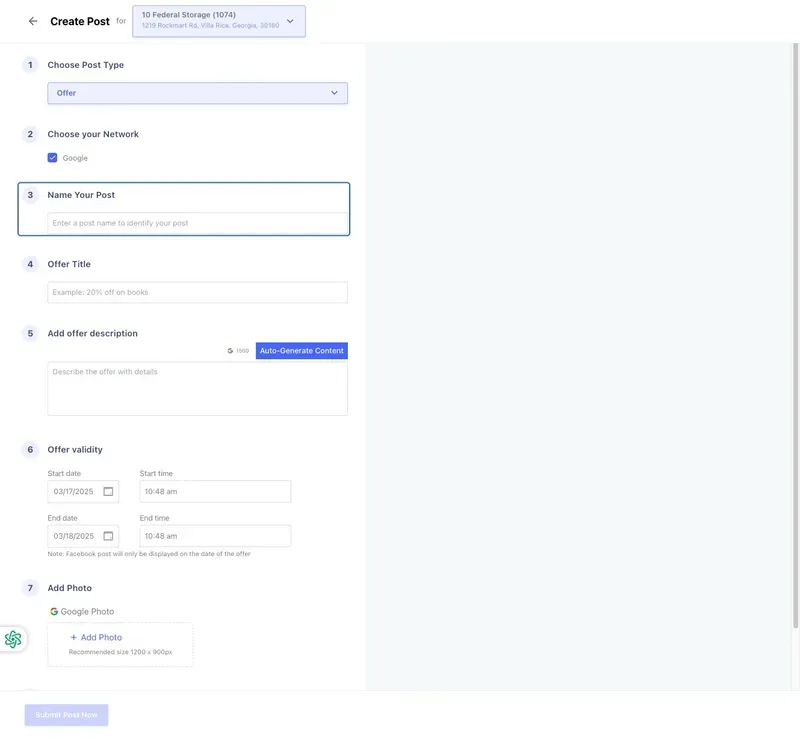Click Auto-Generate Content button

coord(302,351)
